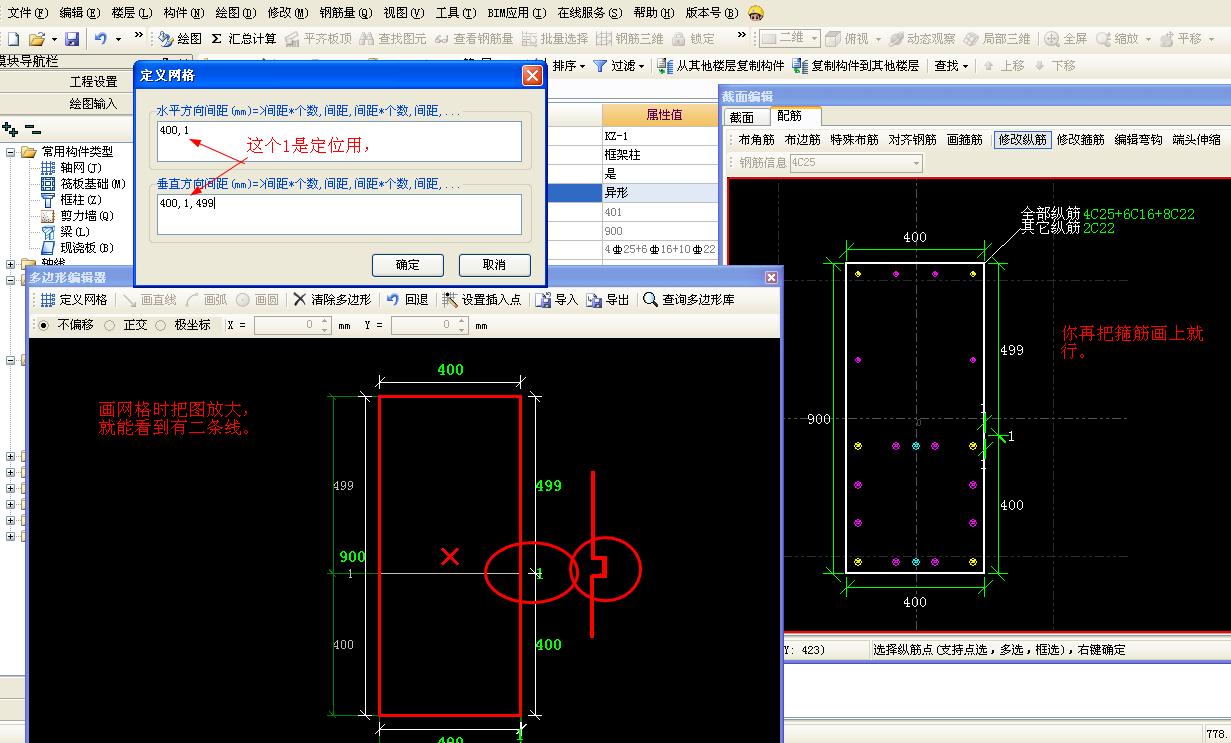
Task: Click 端头伸缩 in section editor
Action: click(1196, 140)
